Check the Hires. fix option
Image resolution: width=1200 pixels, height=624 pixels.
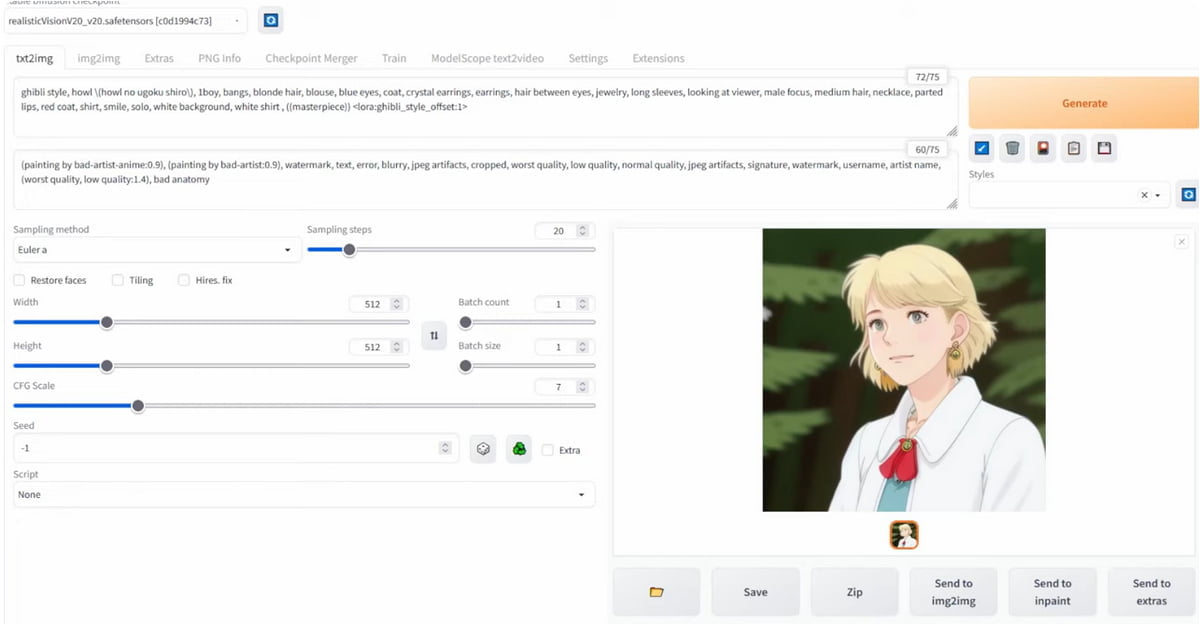(184, 280)
